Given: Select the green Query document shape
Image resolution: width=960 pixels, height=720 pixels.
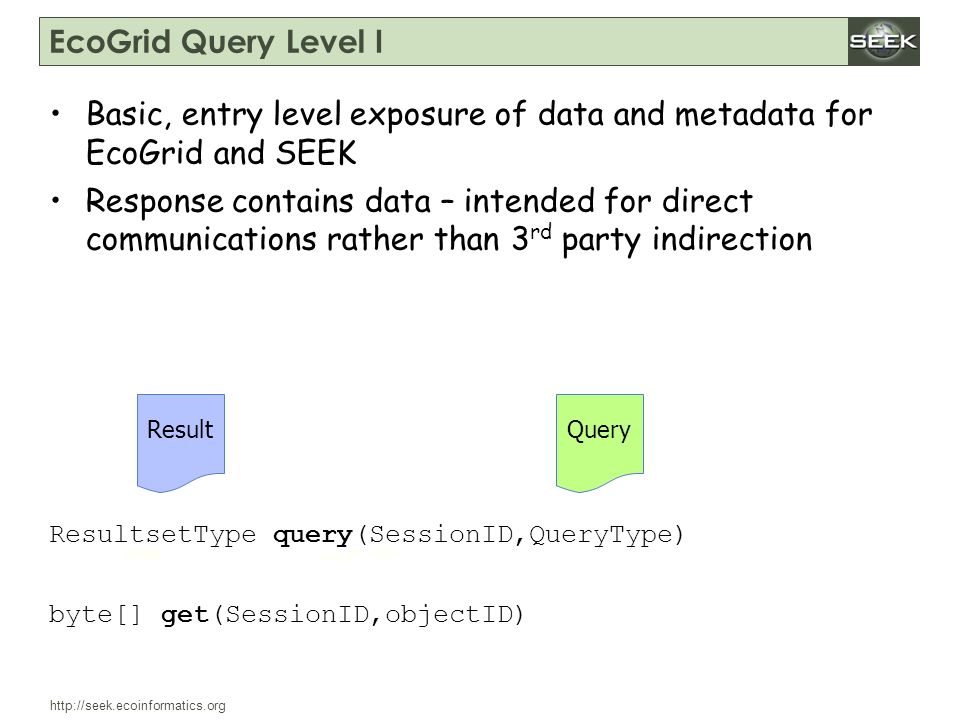Looking at the screenshot, I should click(599, 443).
